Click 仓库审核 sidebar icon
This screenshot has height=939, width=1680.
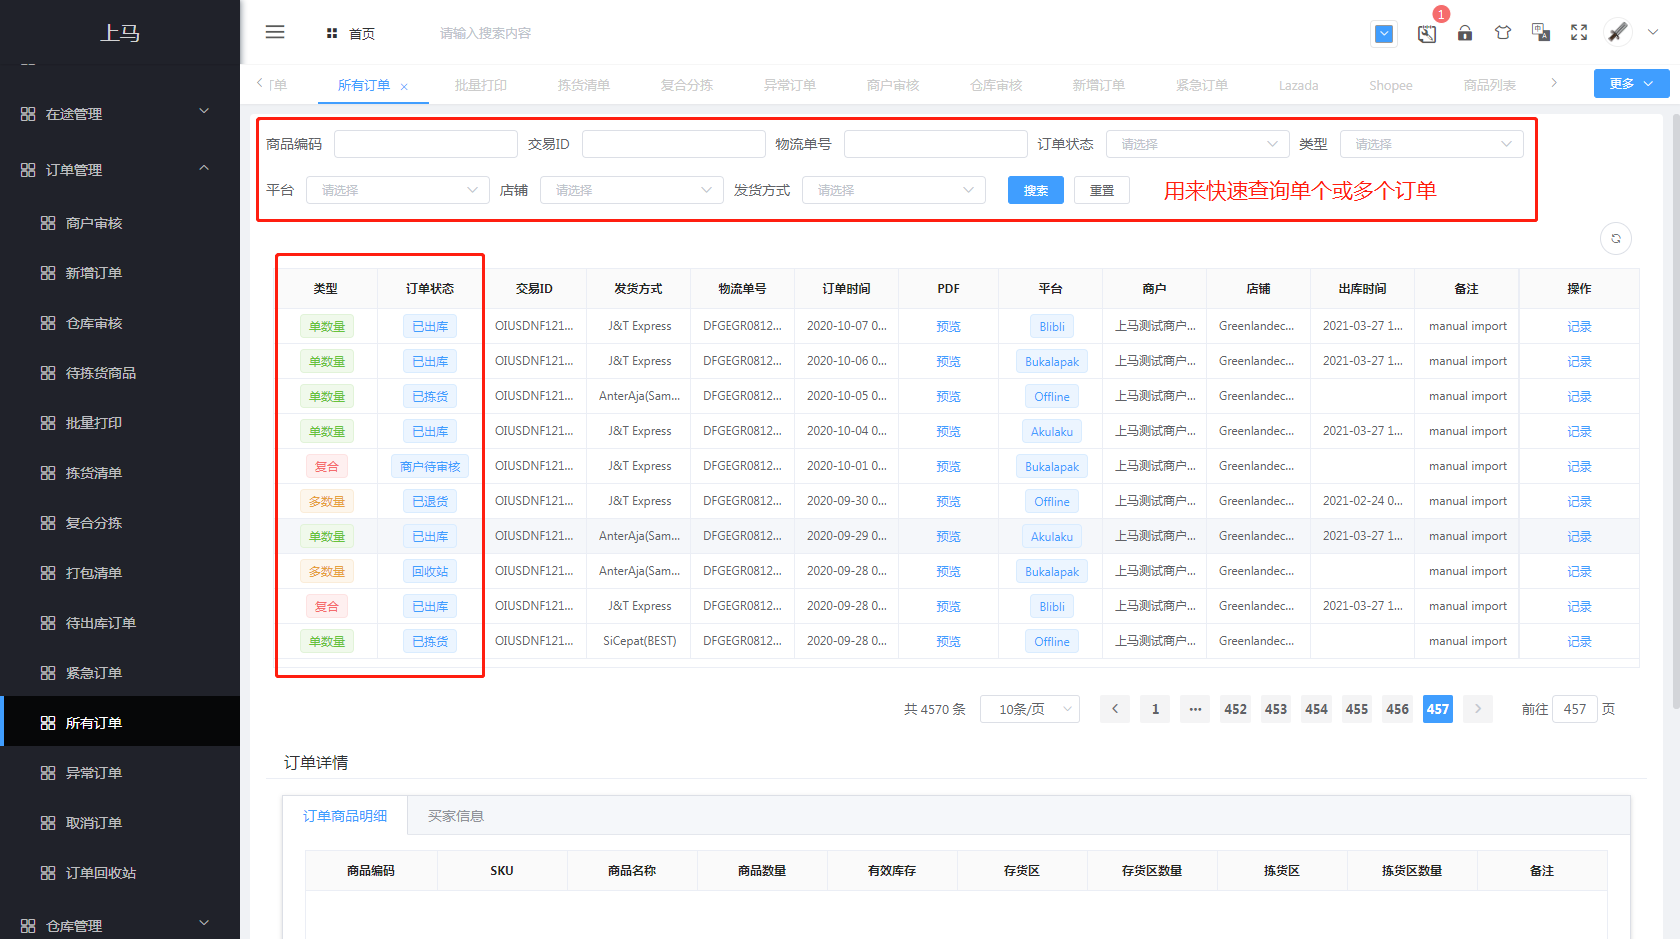tap(48, 323)
